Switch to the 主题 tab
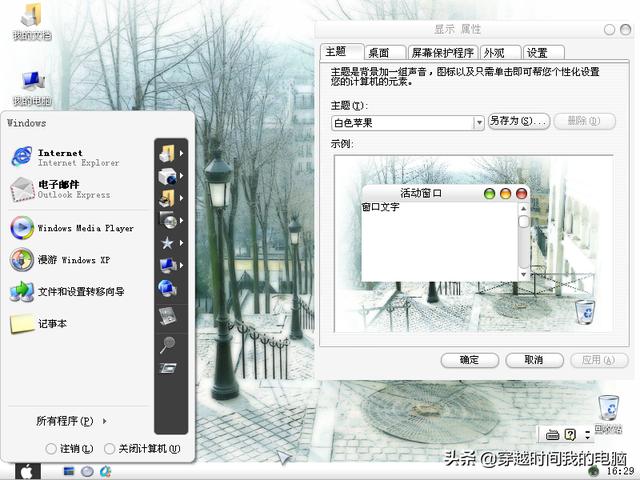 click(x=342, y=52)
